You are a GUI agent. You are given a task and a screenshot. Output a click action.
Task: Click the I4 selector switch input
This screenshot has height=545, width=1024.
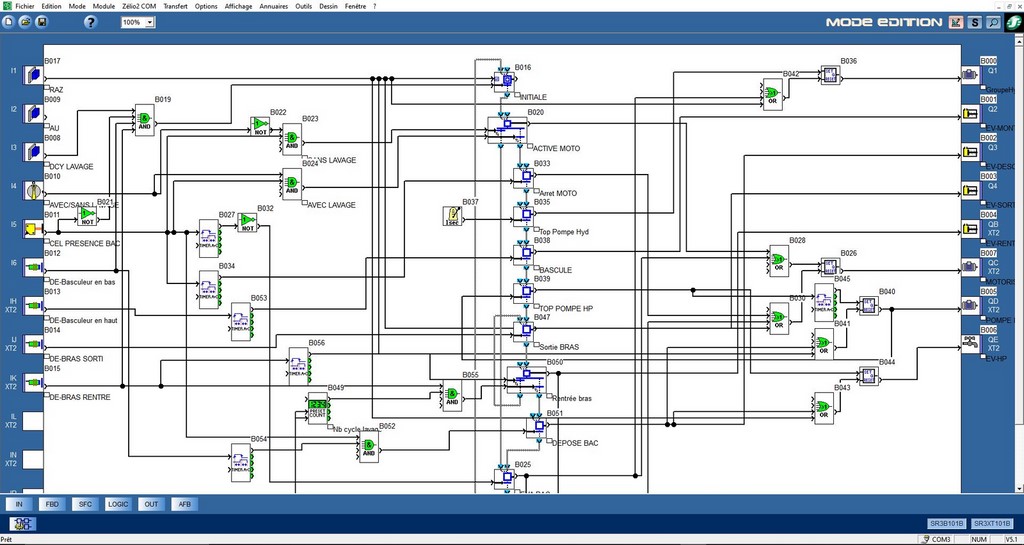32,190
